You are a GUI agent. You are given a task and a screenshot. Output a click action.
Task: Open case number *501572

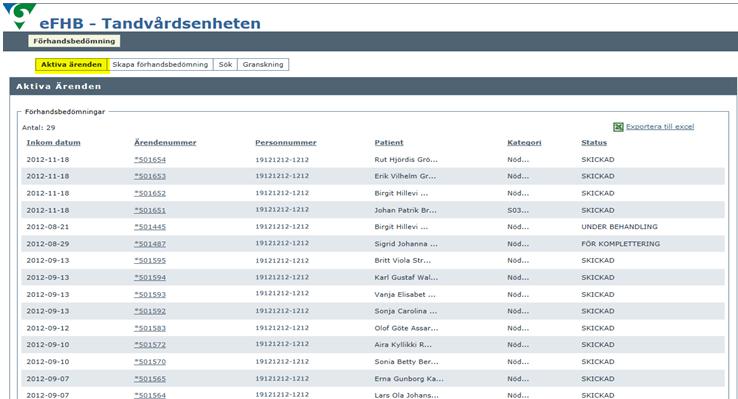[150, 344]
